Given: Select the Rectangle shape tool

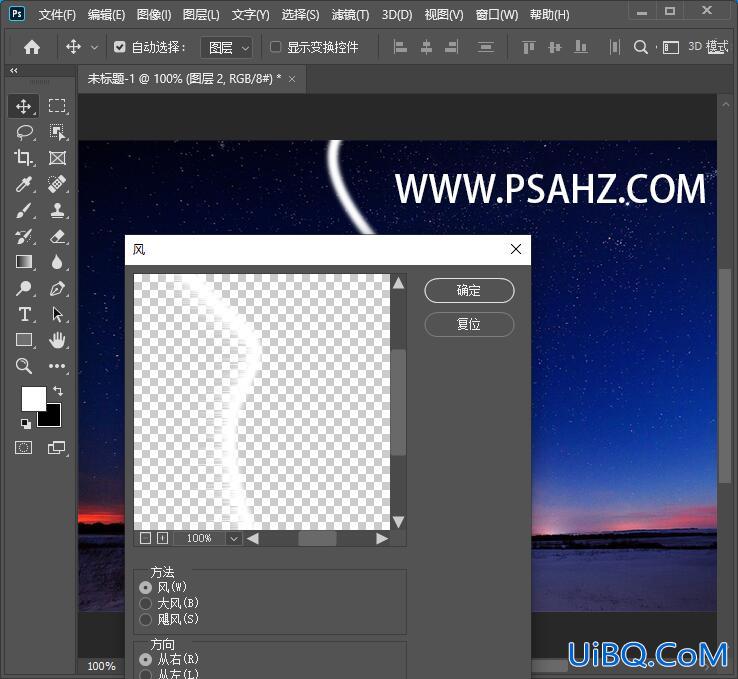Looking at the screenshot, I should pyautogui.click(x=24, y=340).
